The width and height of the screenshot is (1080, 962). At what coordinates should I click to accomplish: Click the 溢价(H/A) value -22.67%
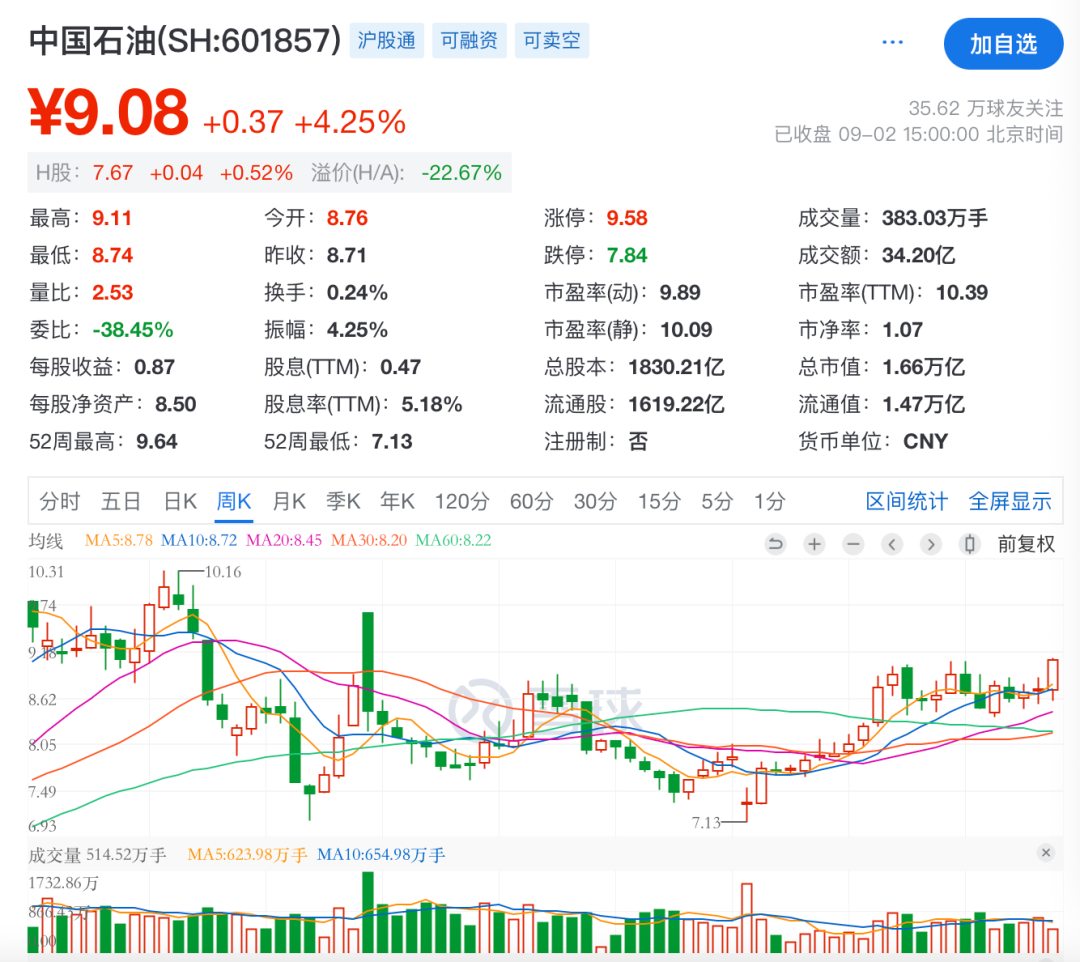(461, 172)
